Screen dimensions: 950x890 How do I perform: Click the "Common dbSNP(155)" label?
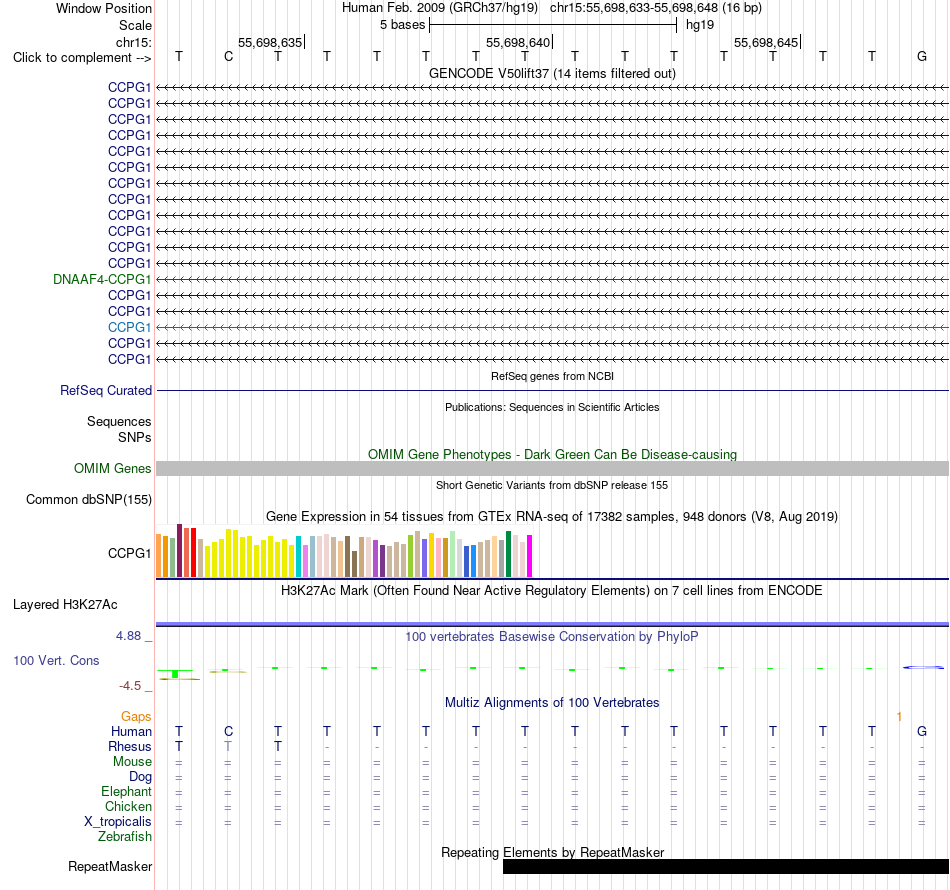88,500
